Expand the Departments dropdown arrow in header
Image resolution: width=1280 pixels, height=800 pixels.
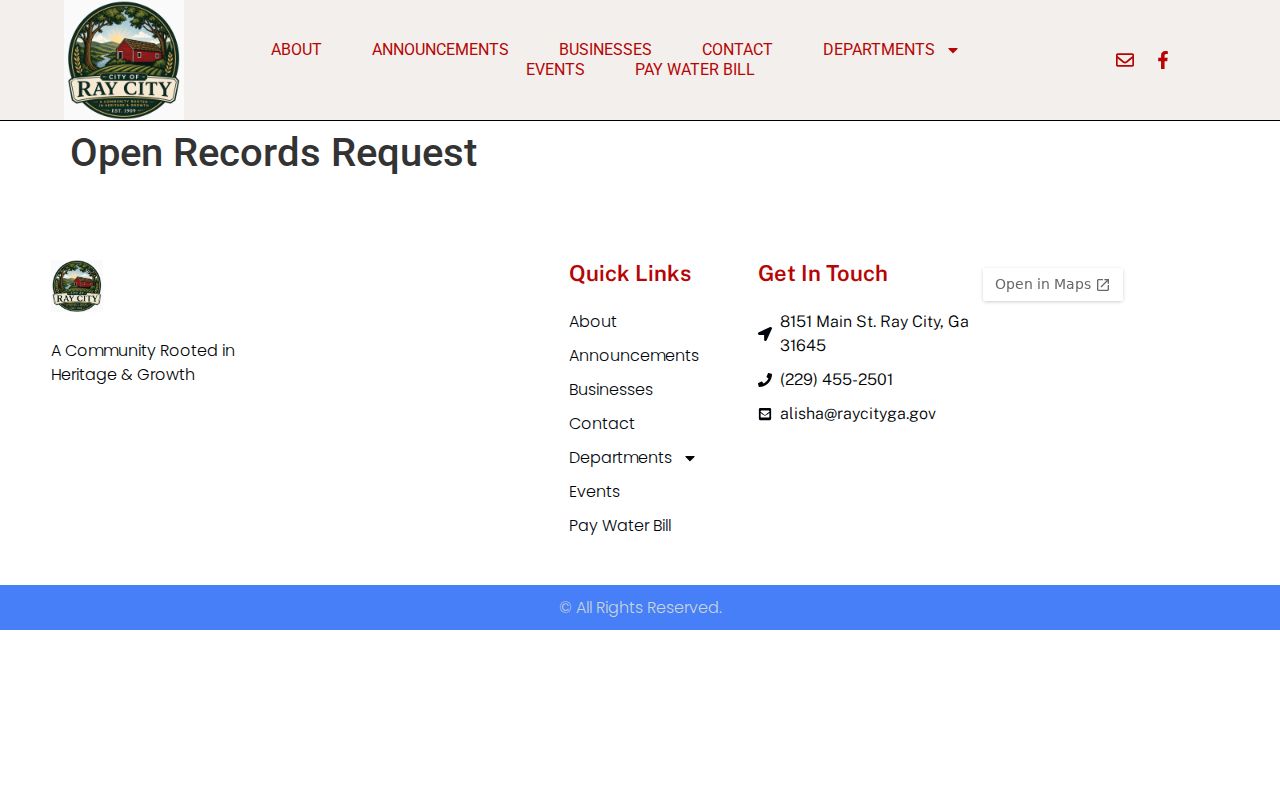pos(953,50)
